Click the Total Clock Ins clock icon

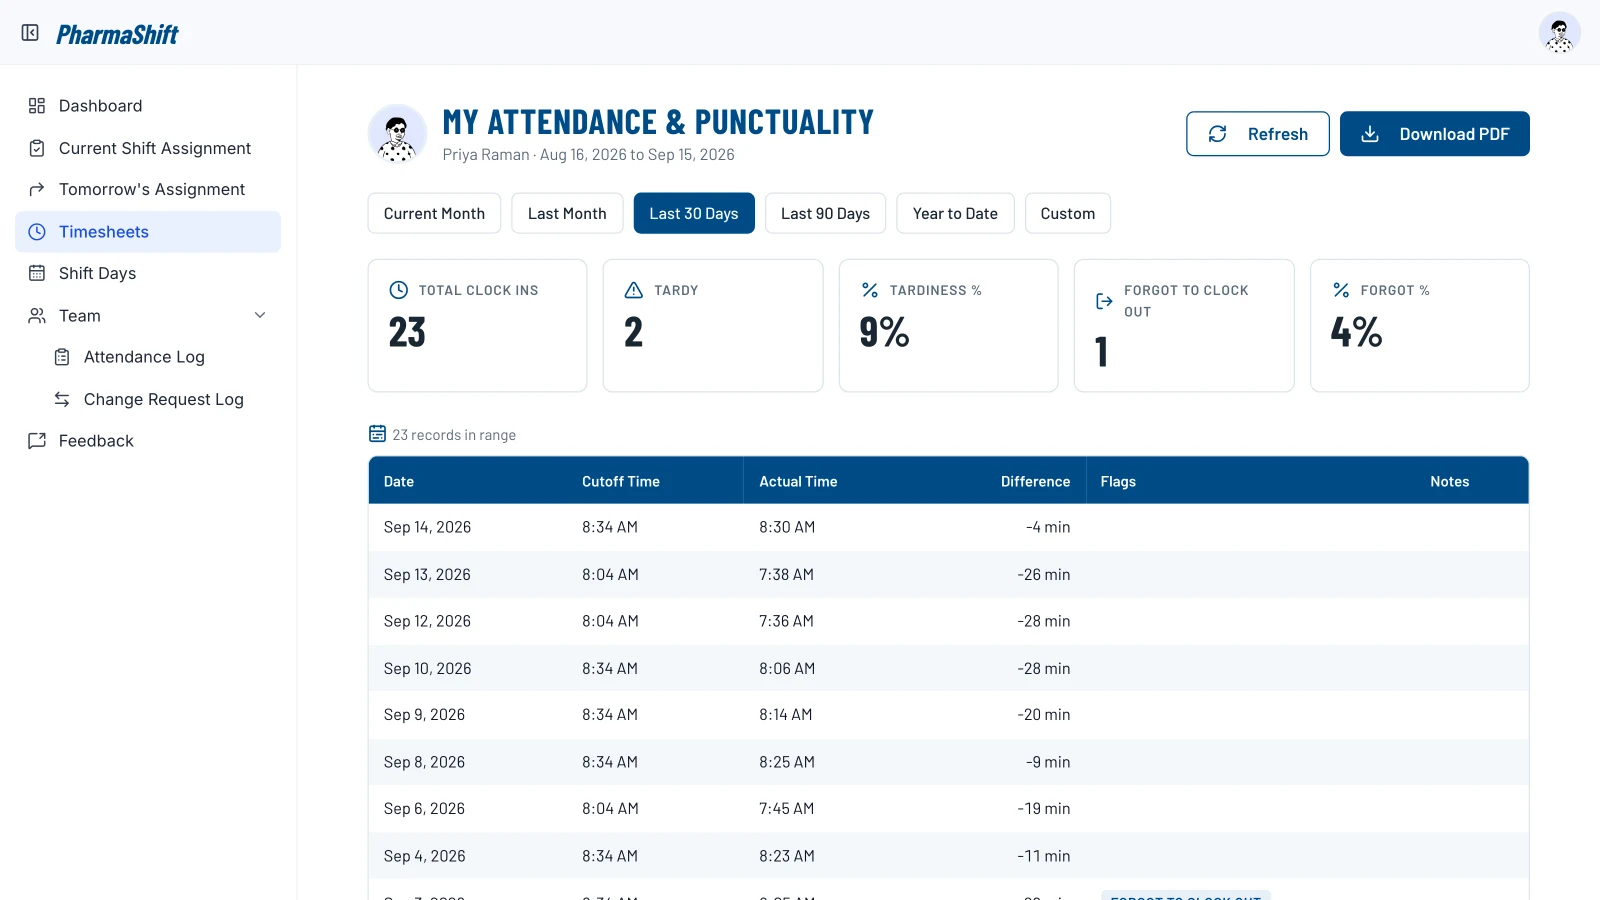[398, 290]
